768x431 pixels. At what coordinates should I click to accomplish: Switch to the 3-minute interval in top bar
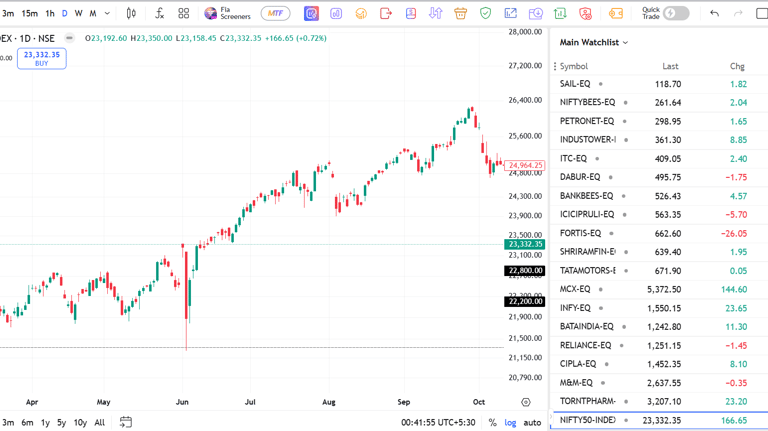point(8,14)
